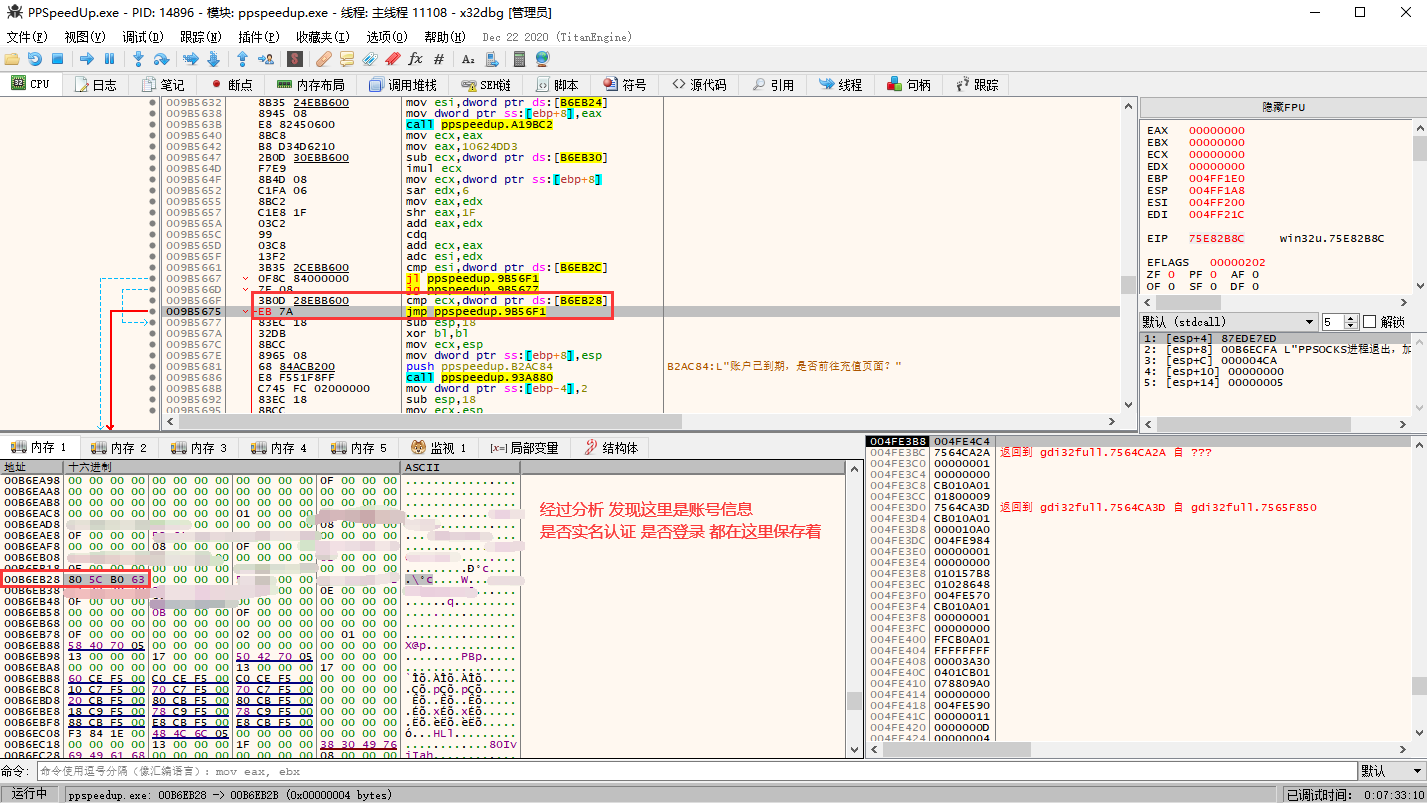
Task: Open the calculator toolbar icon
Action: click(519, 59)
